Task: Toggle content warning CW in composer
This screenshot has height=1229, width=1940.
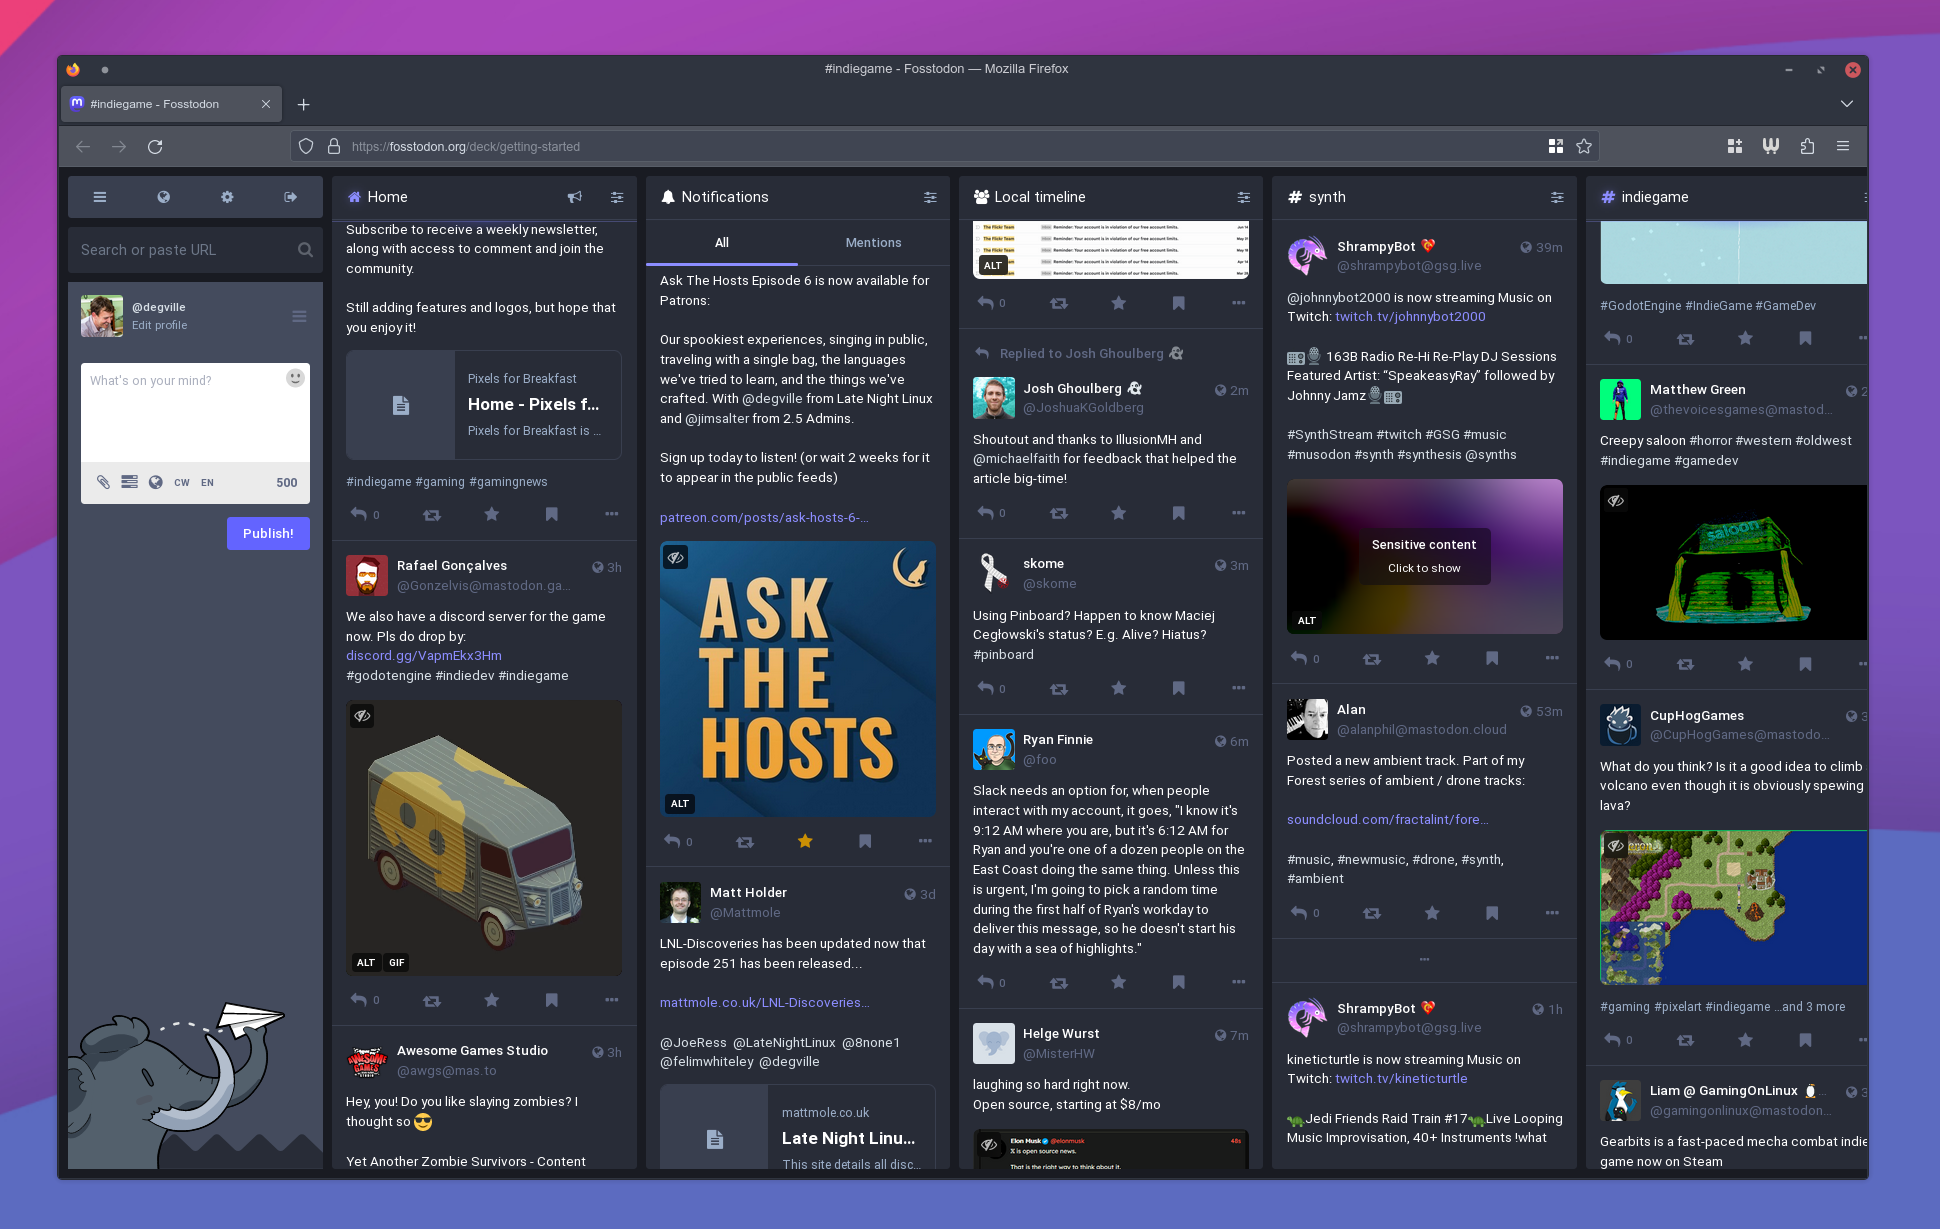Action: [x=181, y=482]
